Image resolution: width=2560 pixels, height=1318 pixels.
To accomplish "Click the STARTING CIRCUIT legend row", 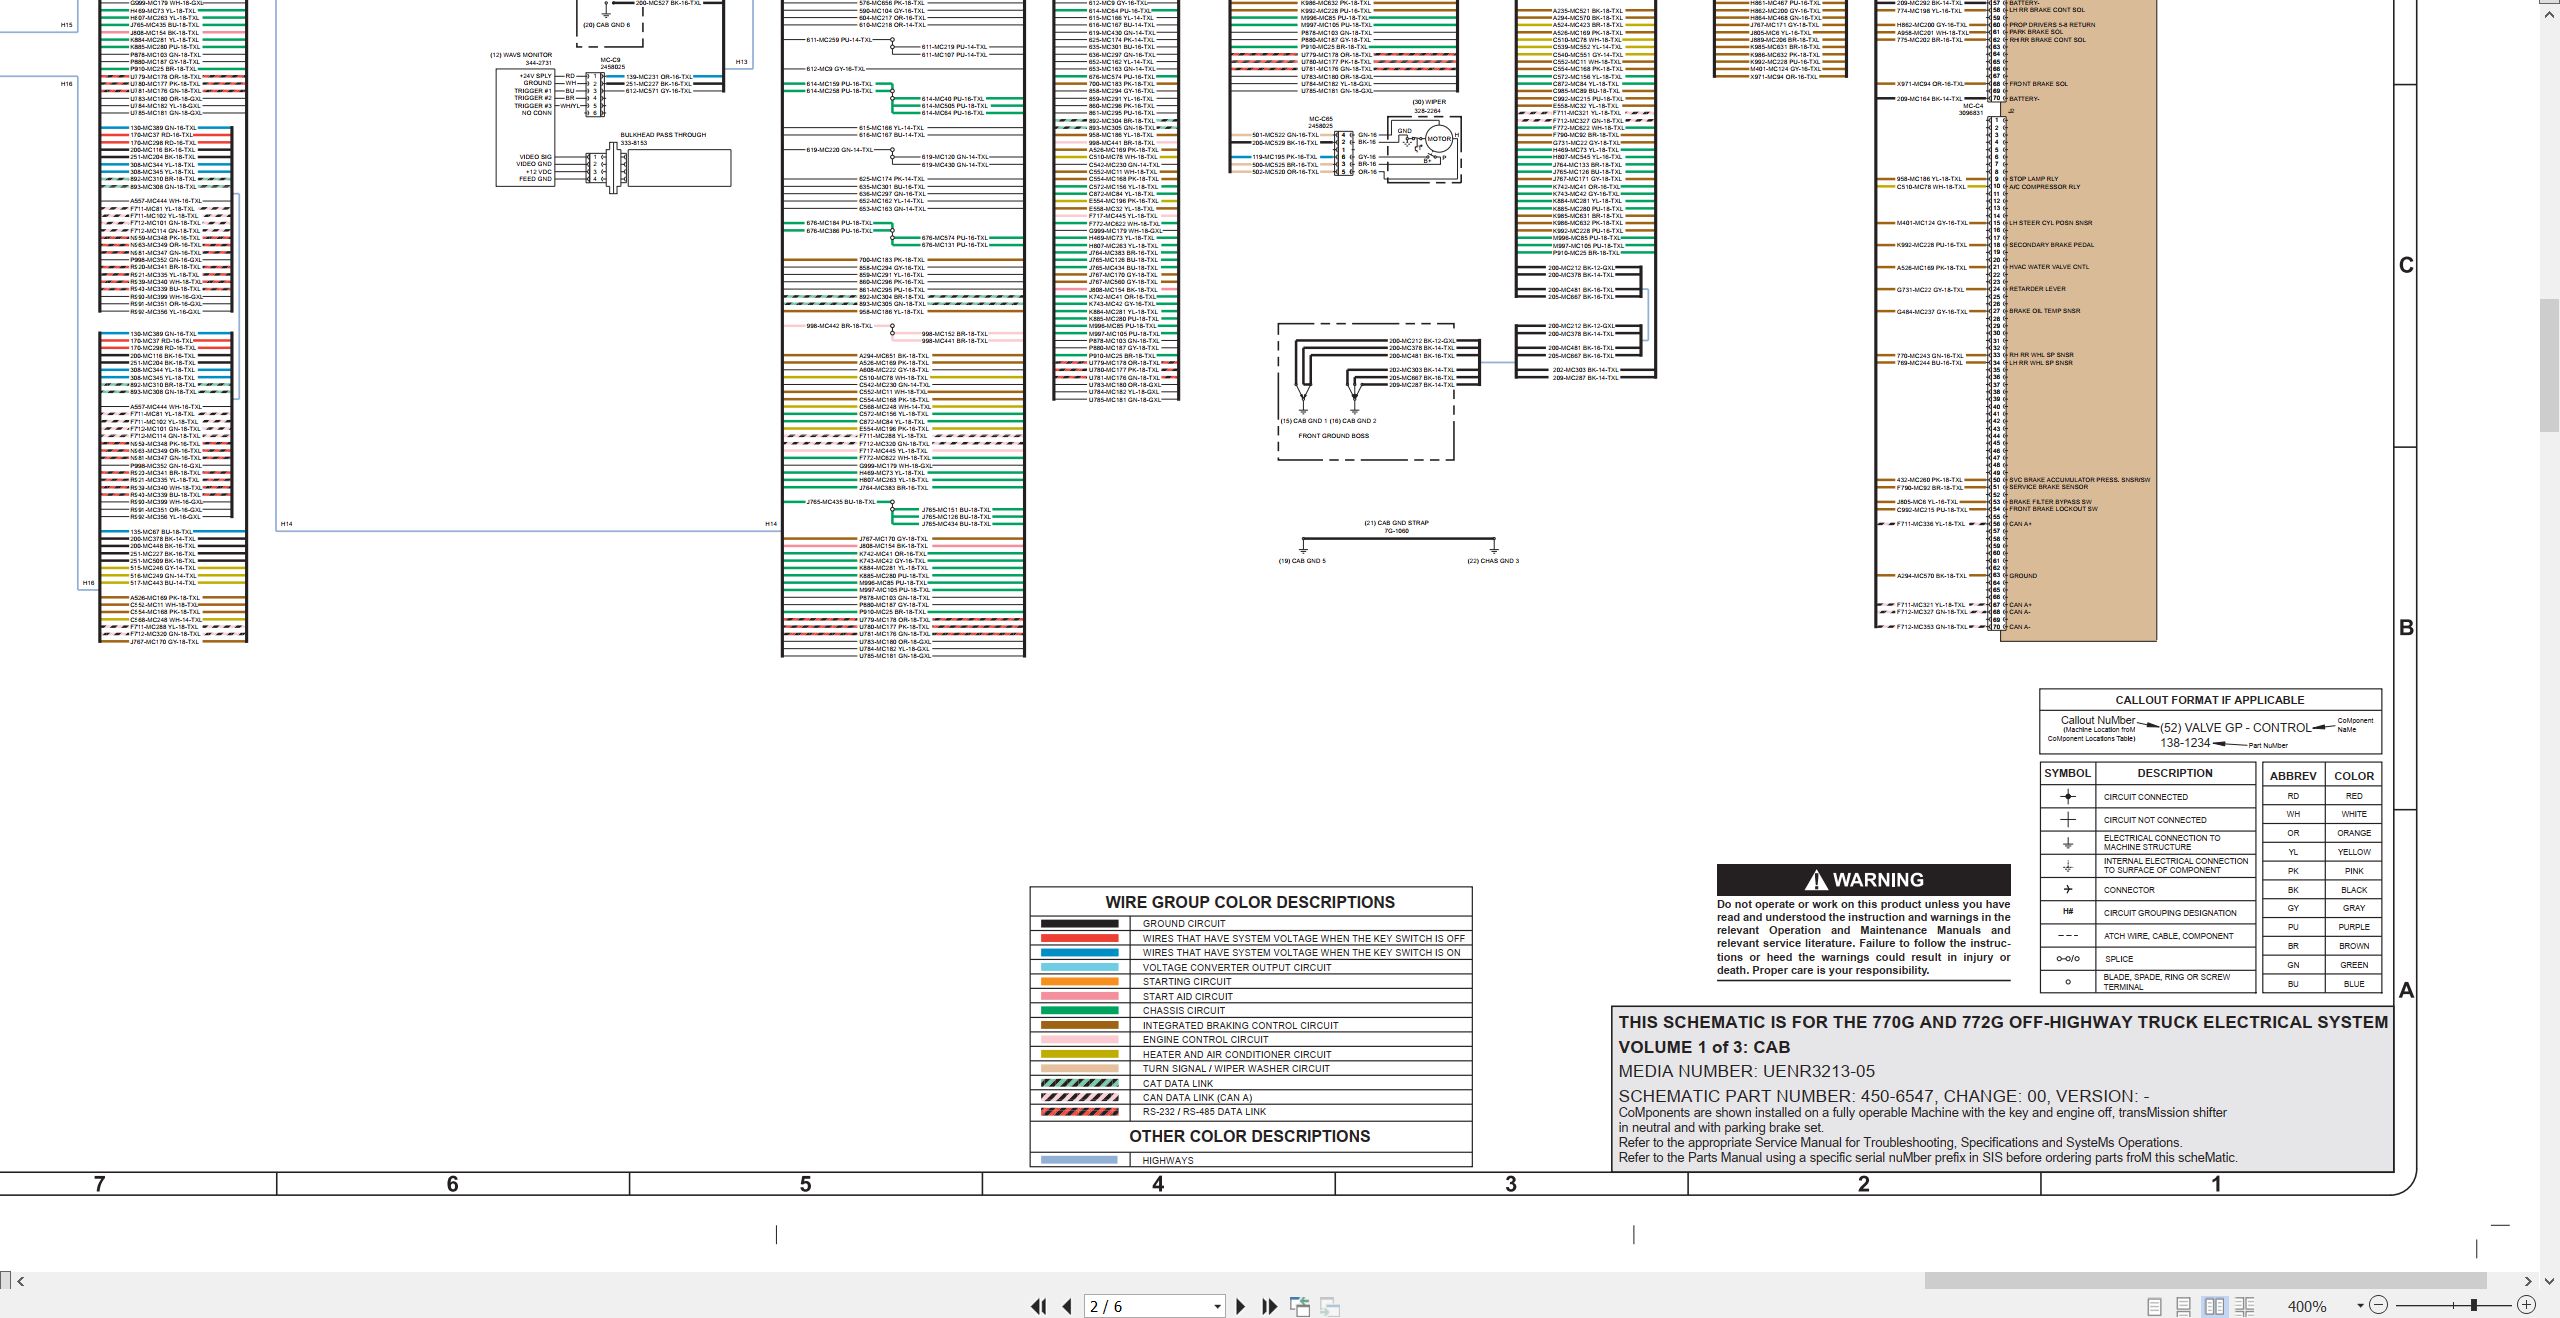I will coord(1251,982).
